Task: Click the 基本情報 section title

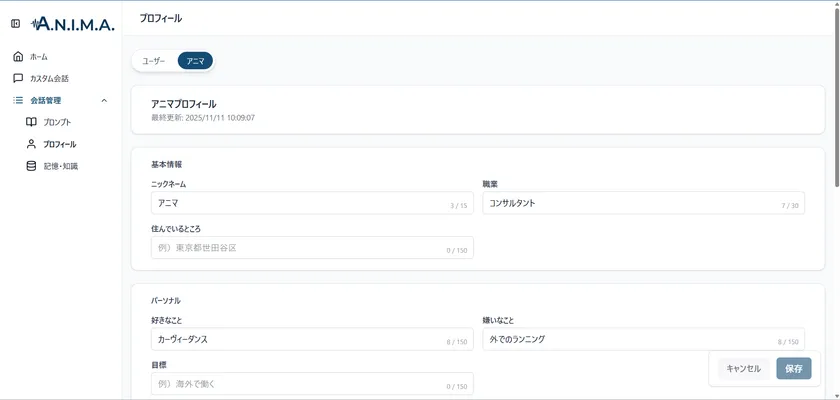Action: point(167,164)
